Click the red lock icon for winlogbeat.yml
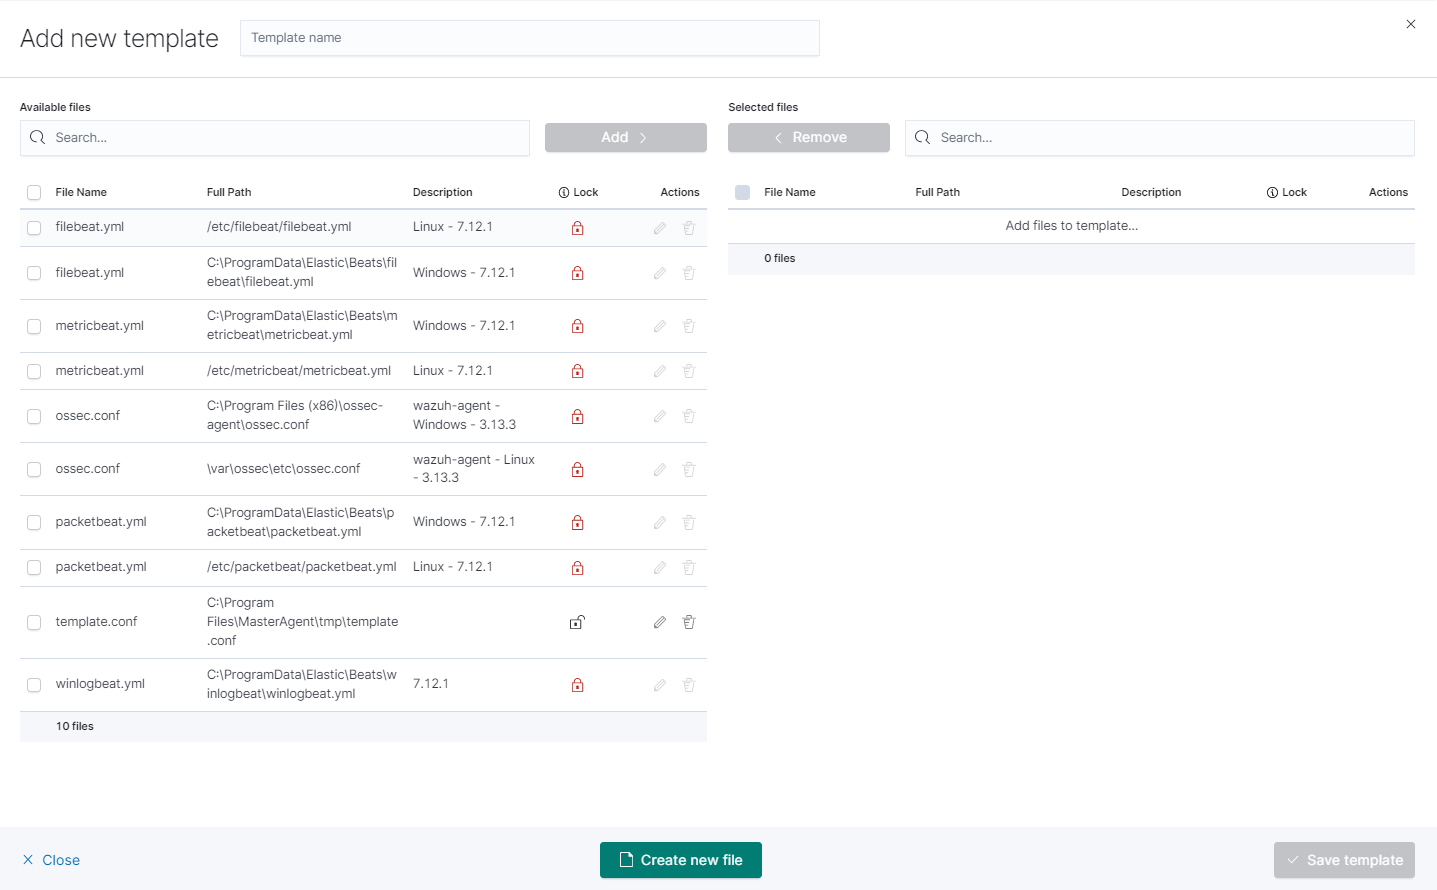 [577, 685]
